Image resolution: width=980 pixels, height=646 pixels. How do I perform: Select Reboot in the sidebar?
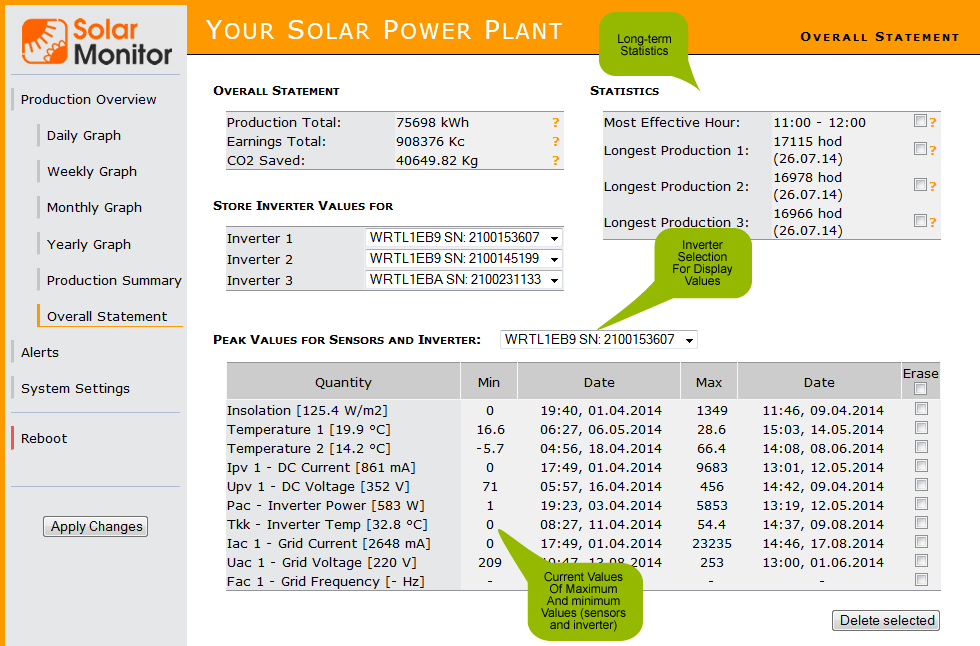(x=44, y=439)
